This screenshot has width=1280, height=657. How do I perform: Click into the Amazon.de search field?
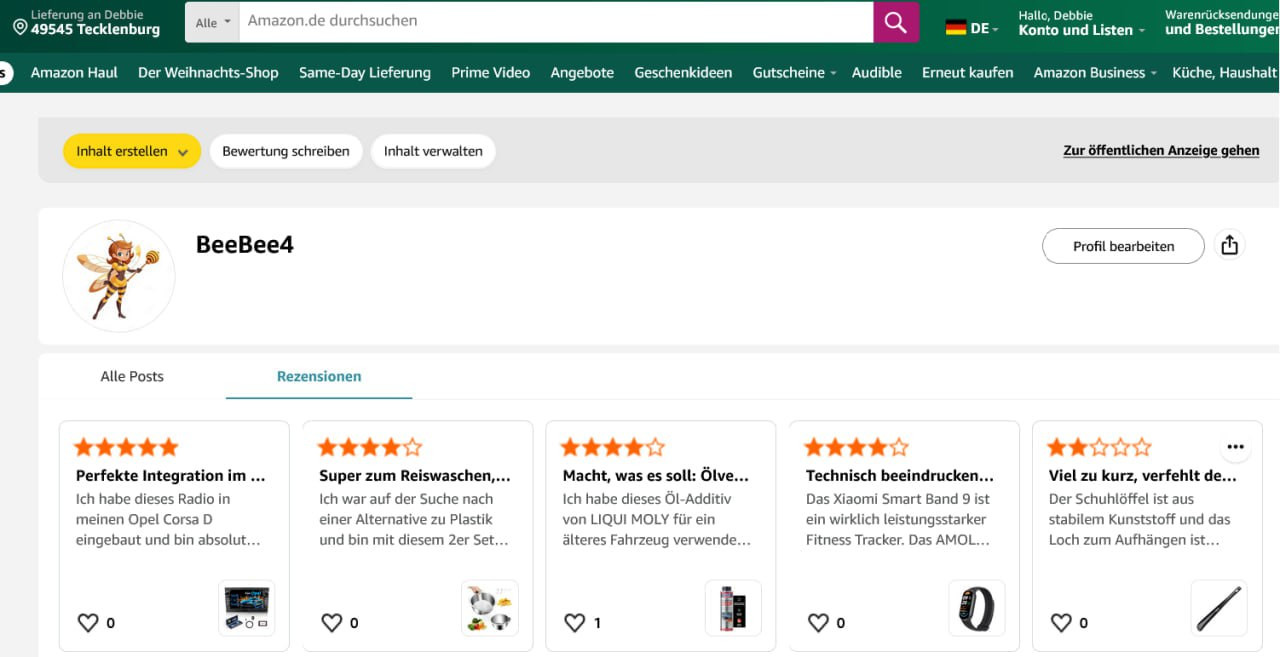[x=555, y=21]
